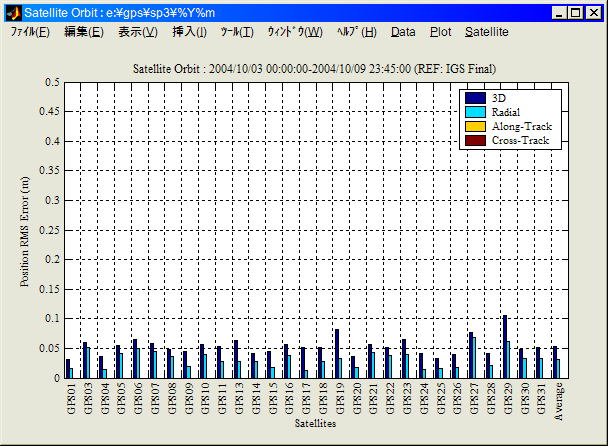This screenshot has height=446, width=608.
Task: Open the ヘルプ(H) menu
Action: (x=357, y=32)
